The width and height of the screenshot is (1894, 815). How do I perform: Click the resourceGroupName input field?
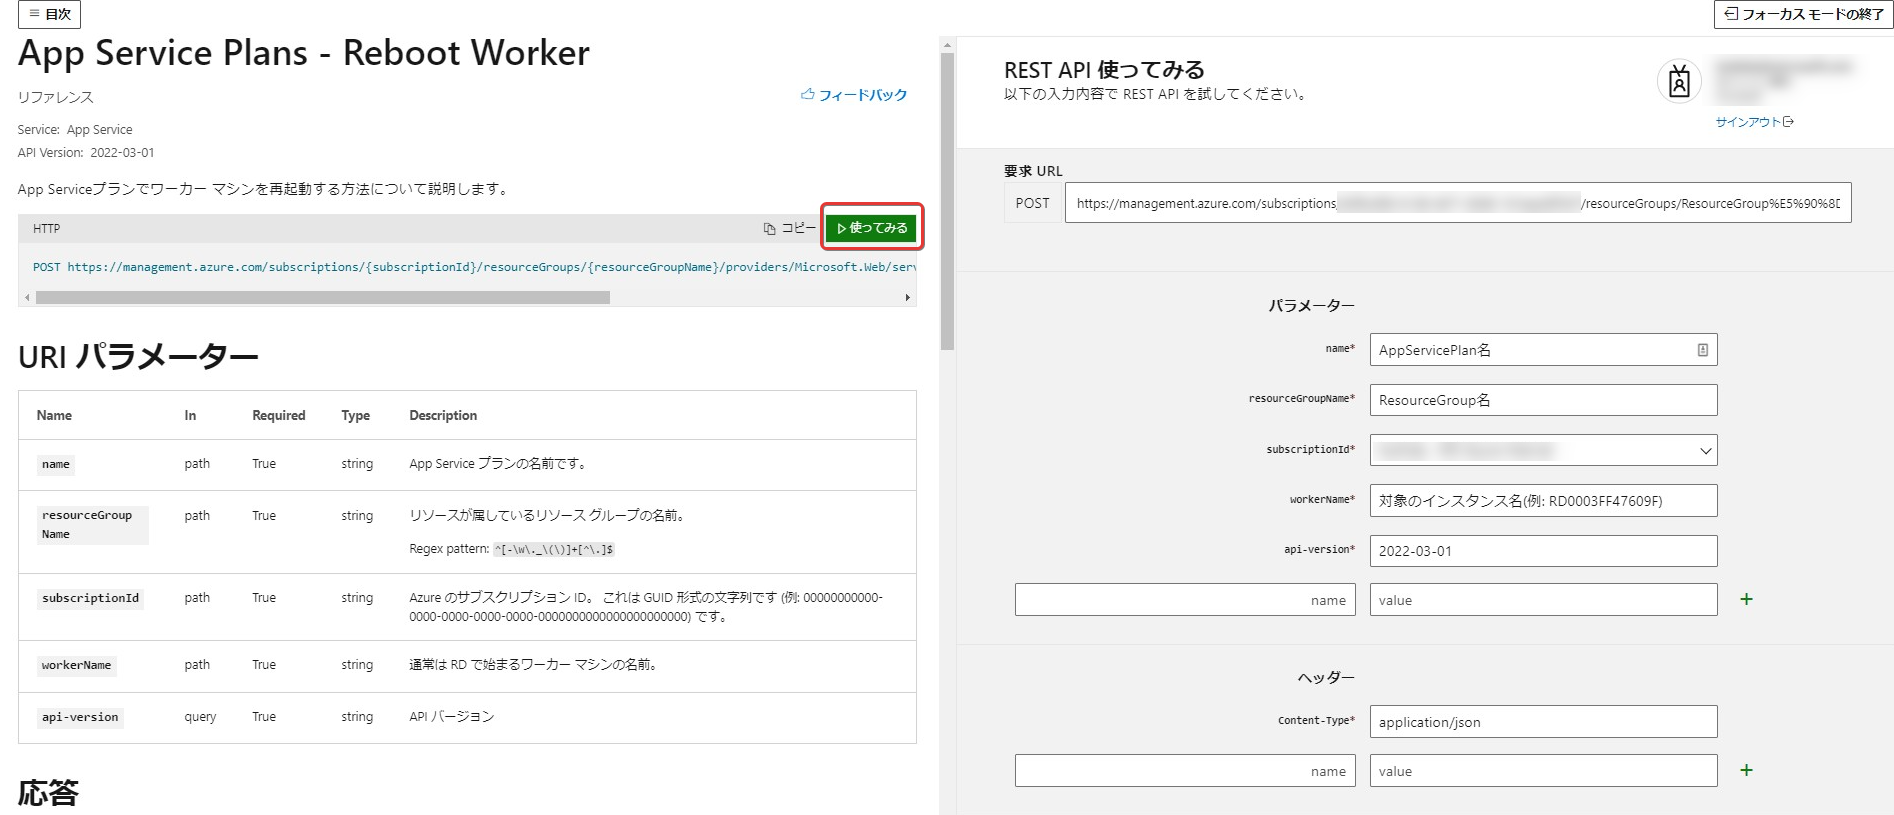1542,400
